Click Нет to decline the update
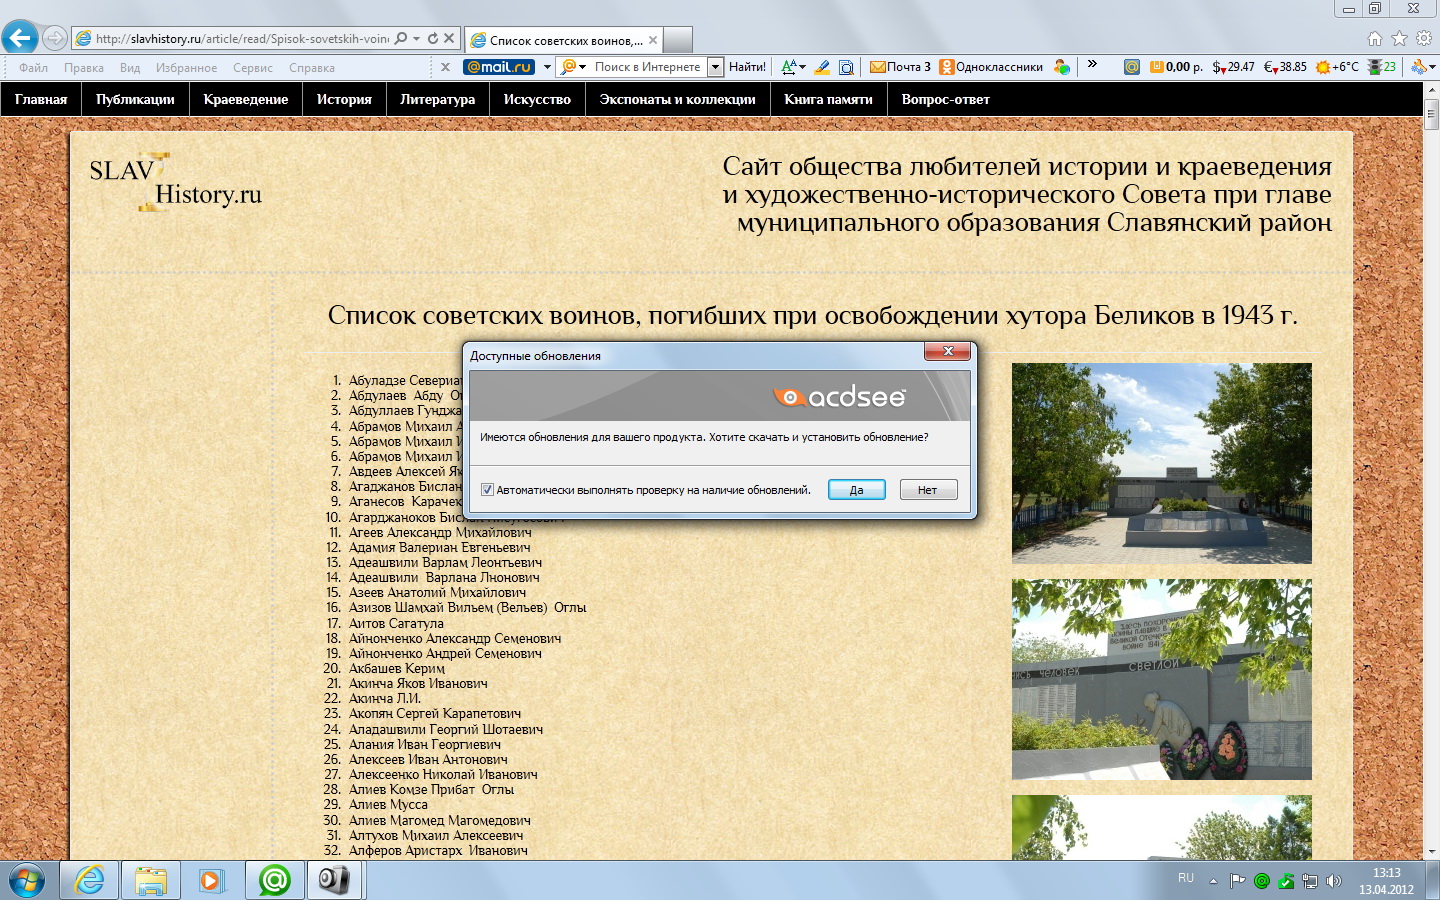The height and width of the screenshot is (900, 1440). click(x=928, y=490)
